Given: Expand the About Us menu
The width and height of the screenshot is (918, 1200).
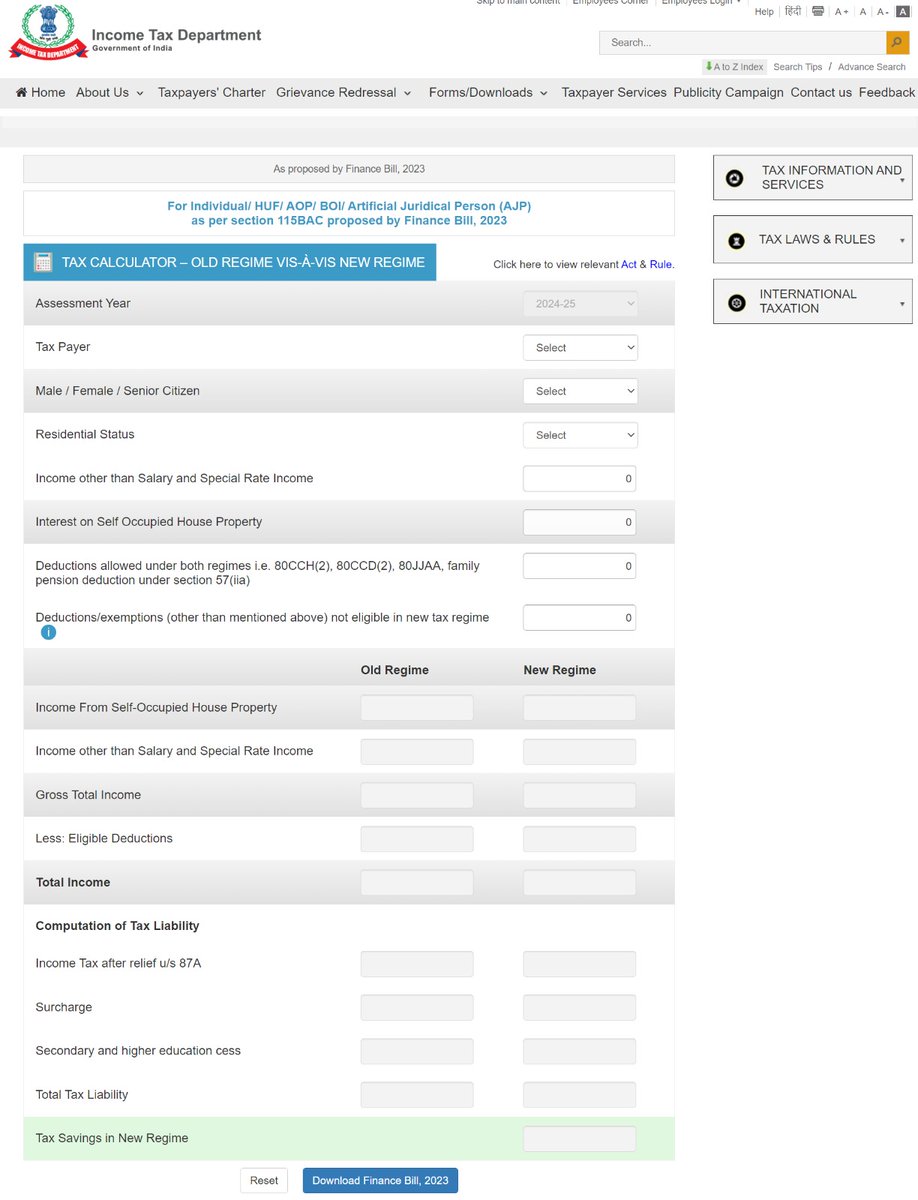Looking at the screenshot, I should pos(110,92).
